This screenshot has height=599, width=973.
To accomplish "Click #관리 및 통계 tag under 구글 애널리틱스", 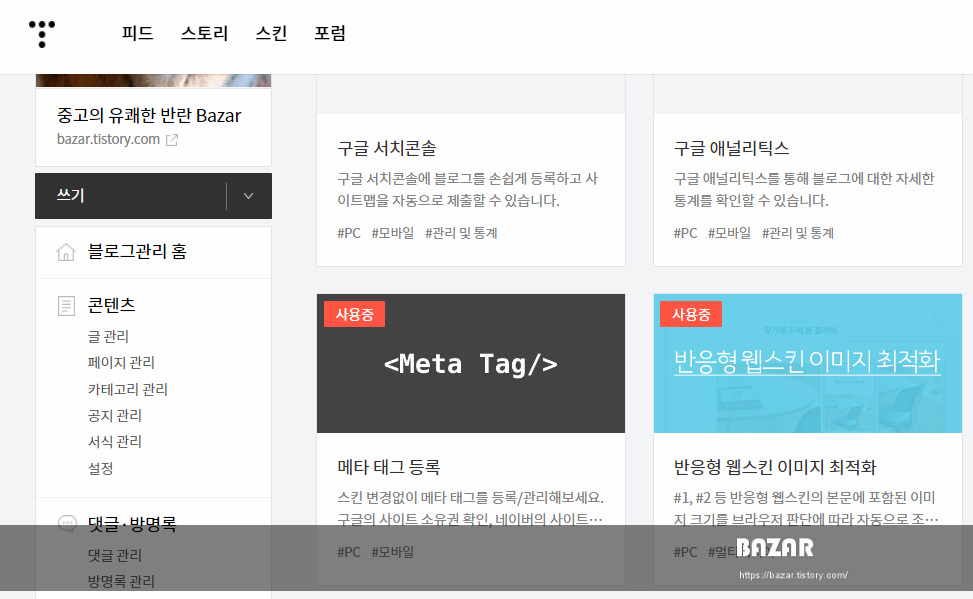I will (x=798, y=233).
